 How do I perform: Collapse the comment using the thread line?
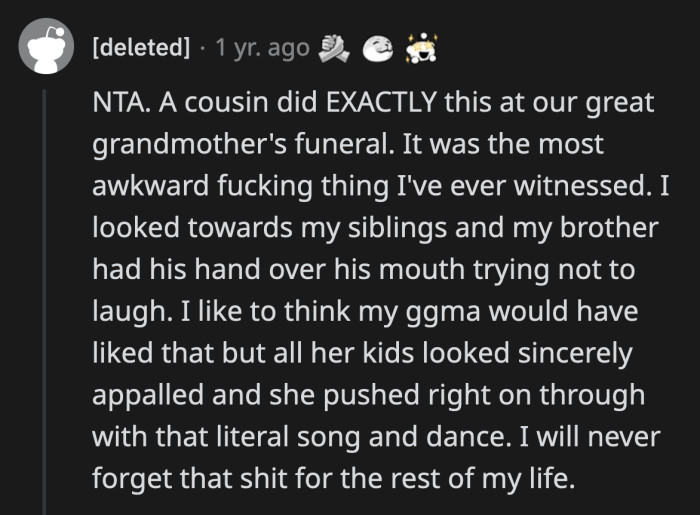pos(46,300)
